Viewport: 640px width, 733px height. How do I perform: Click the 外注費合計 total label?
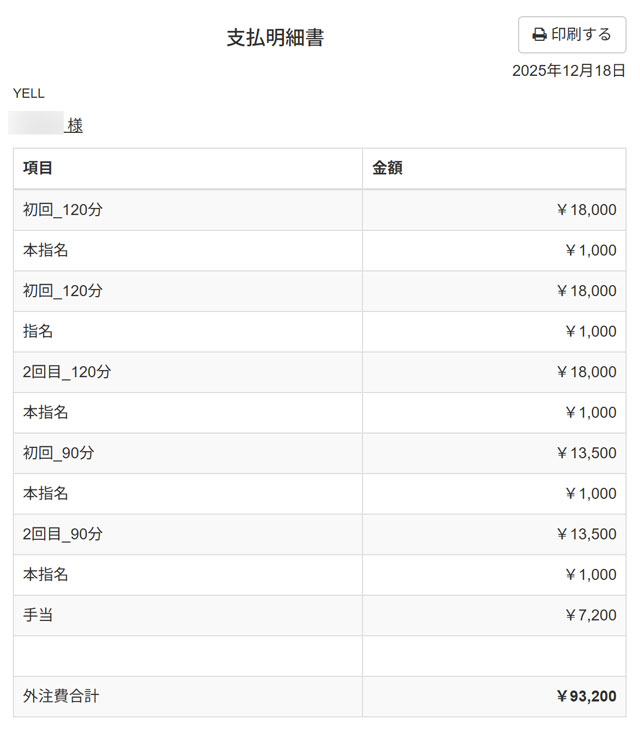click(x=61, y=696)
